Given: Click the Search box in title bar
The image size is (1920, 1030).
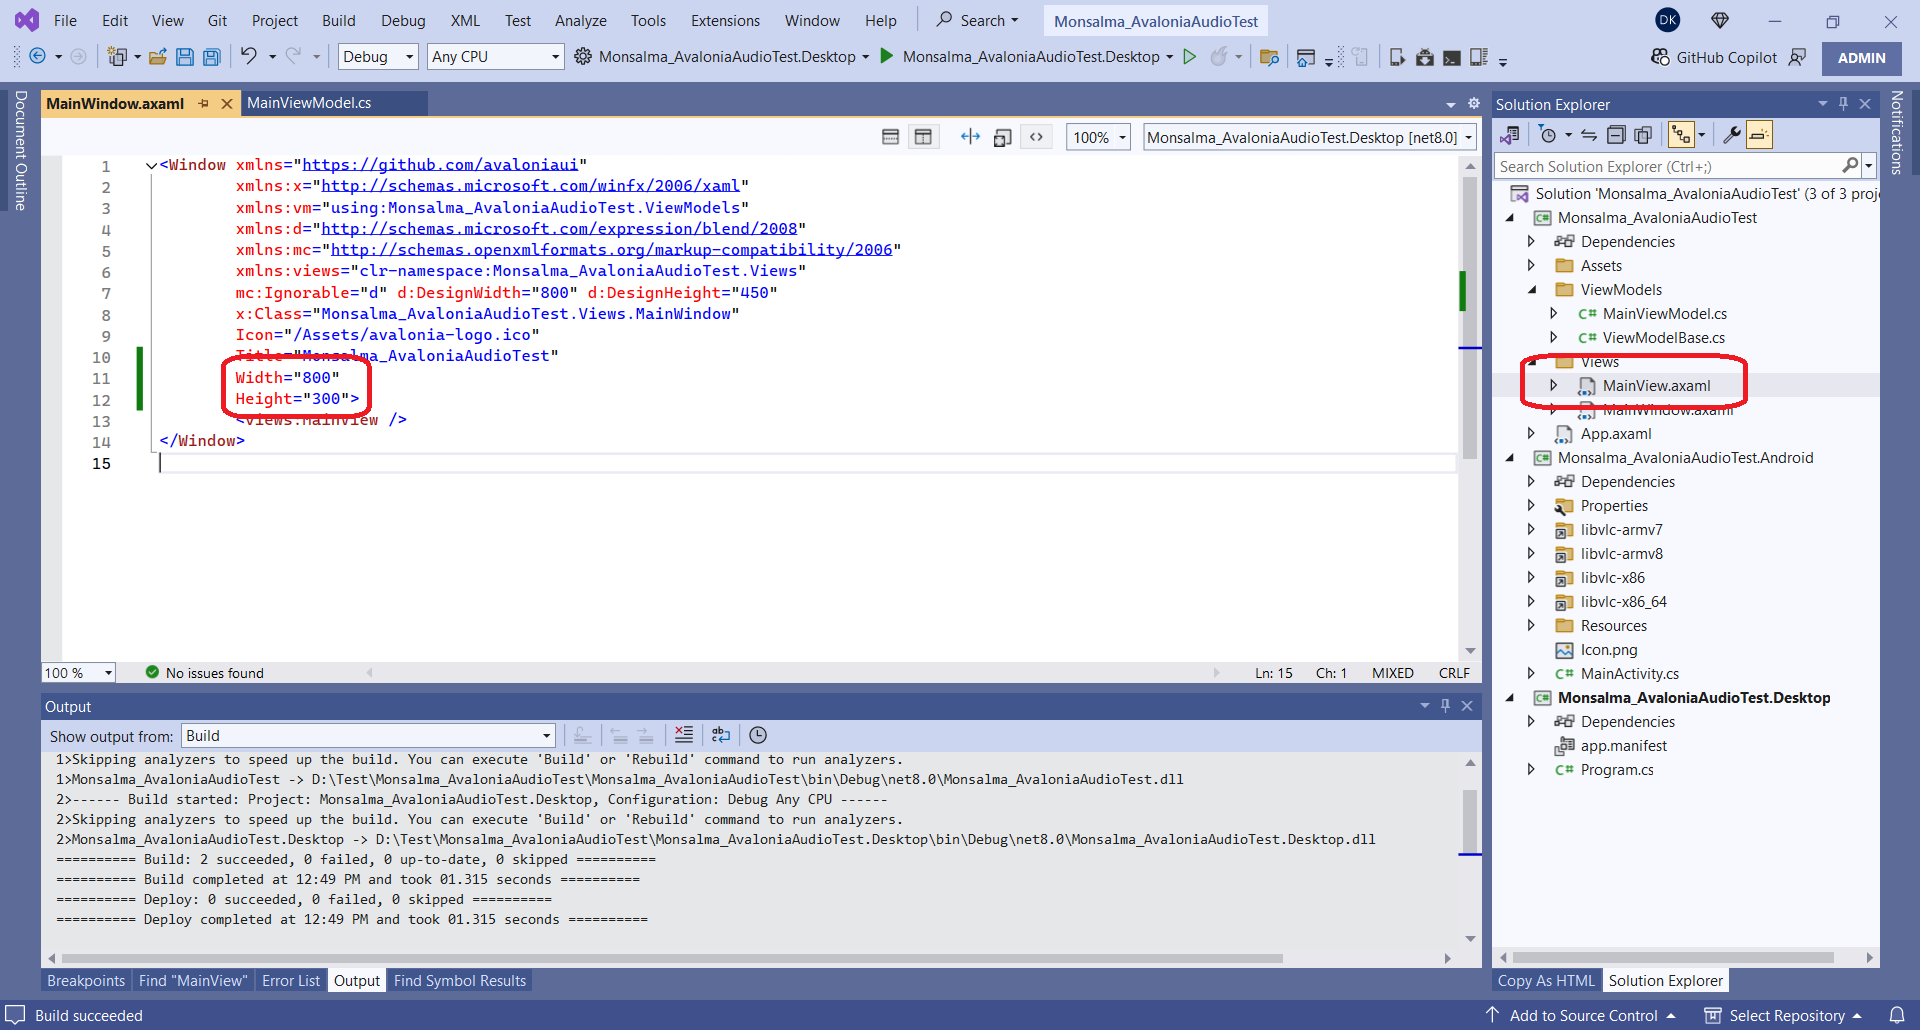Looking at the screenshot, I should (977, 20).
